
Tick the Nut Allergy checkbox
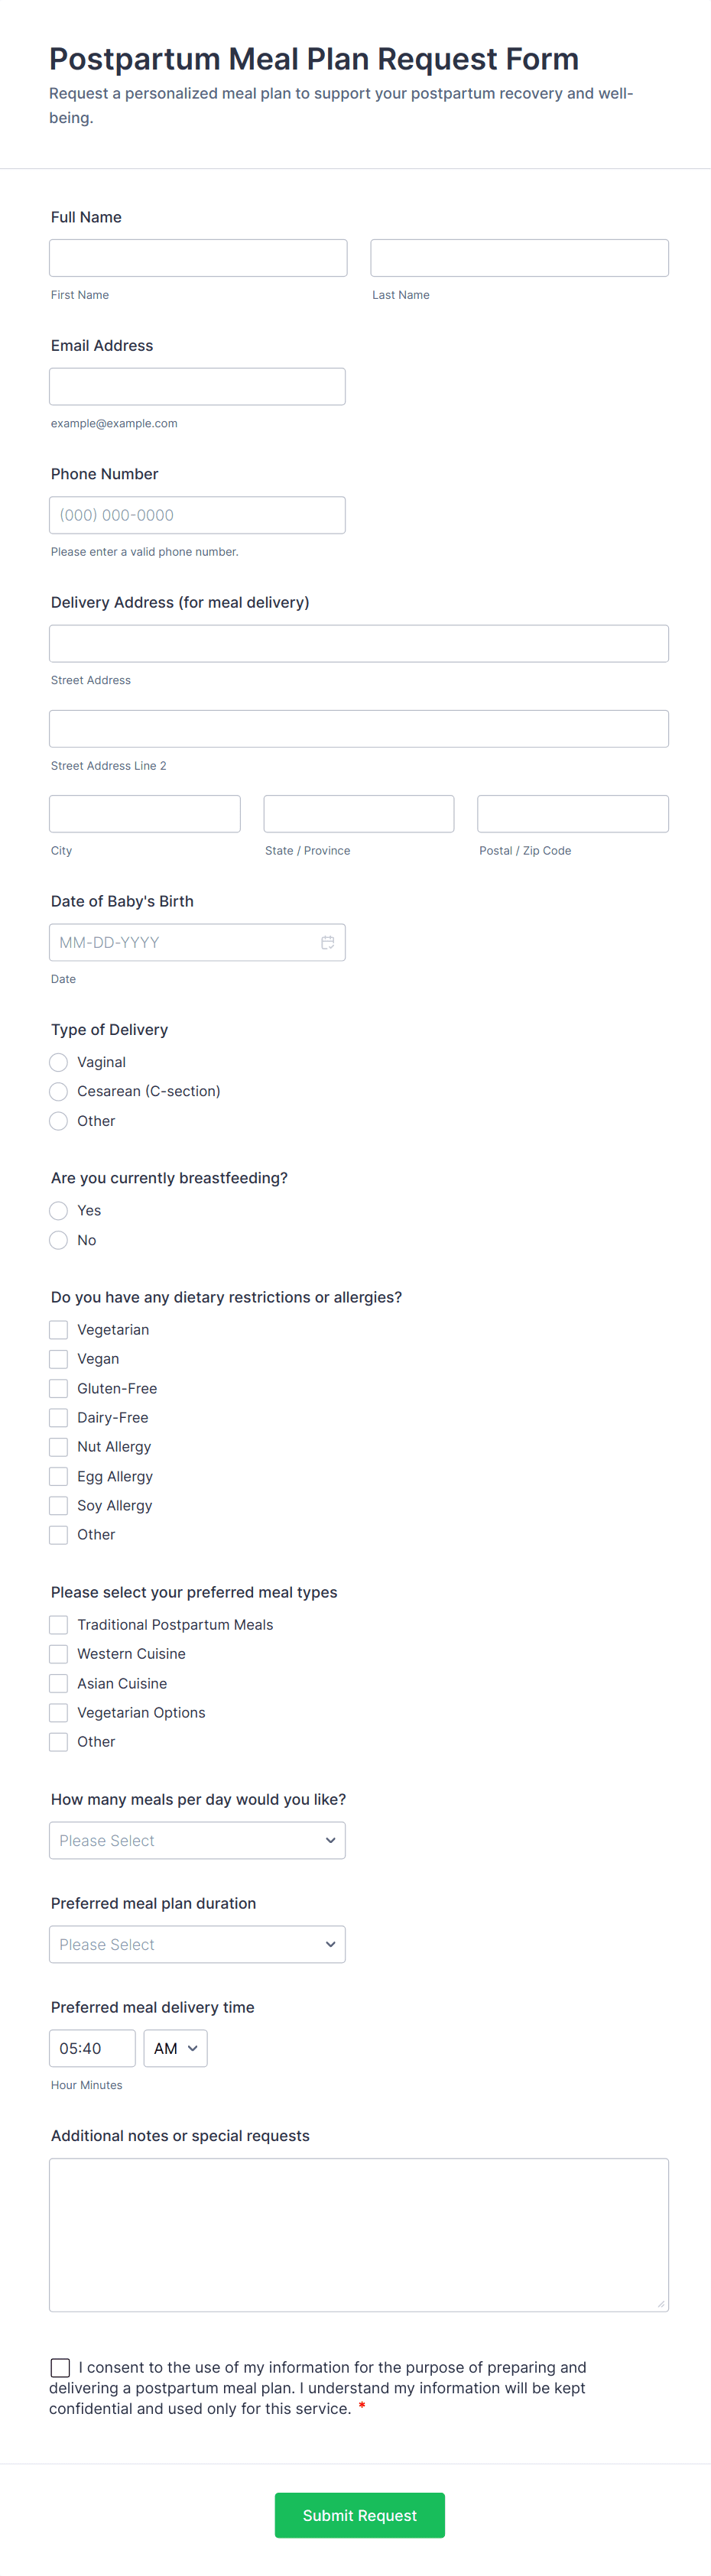59,1447
